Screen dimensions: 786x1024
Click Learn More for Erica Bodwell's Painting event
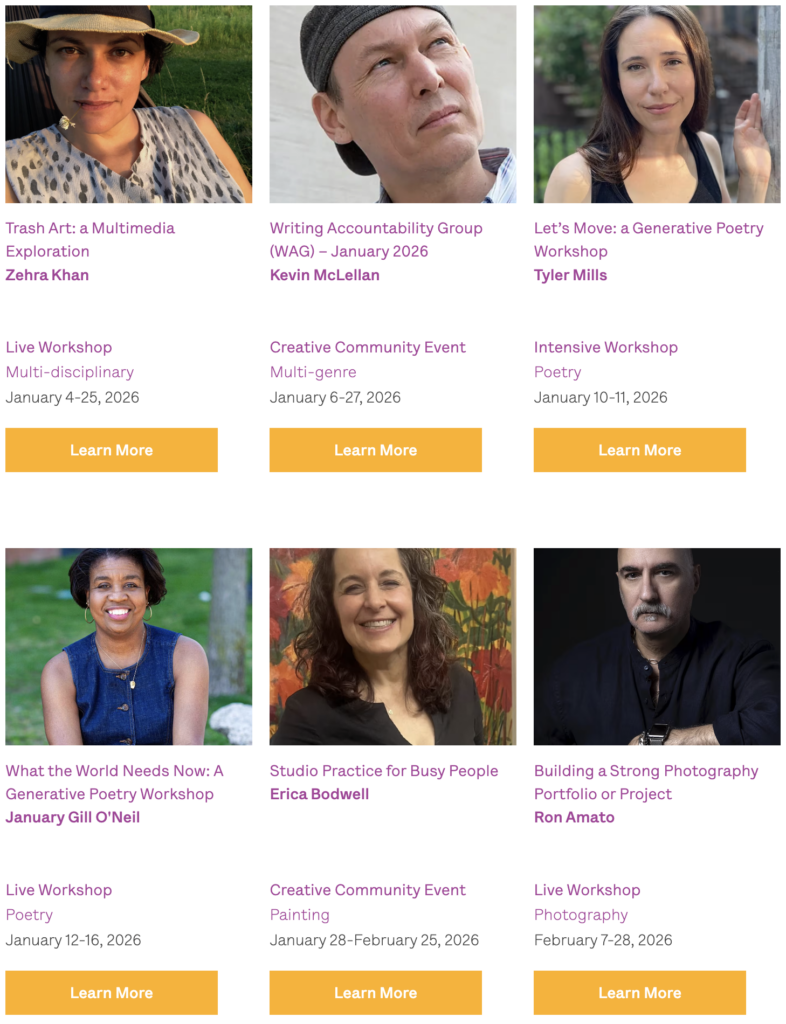[x=375, y=993]
